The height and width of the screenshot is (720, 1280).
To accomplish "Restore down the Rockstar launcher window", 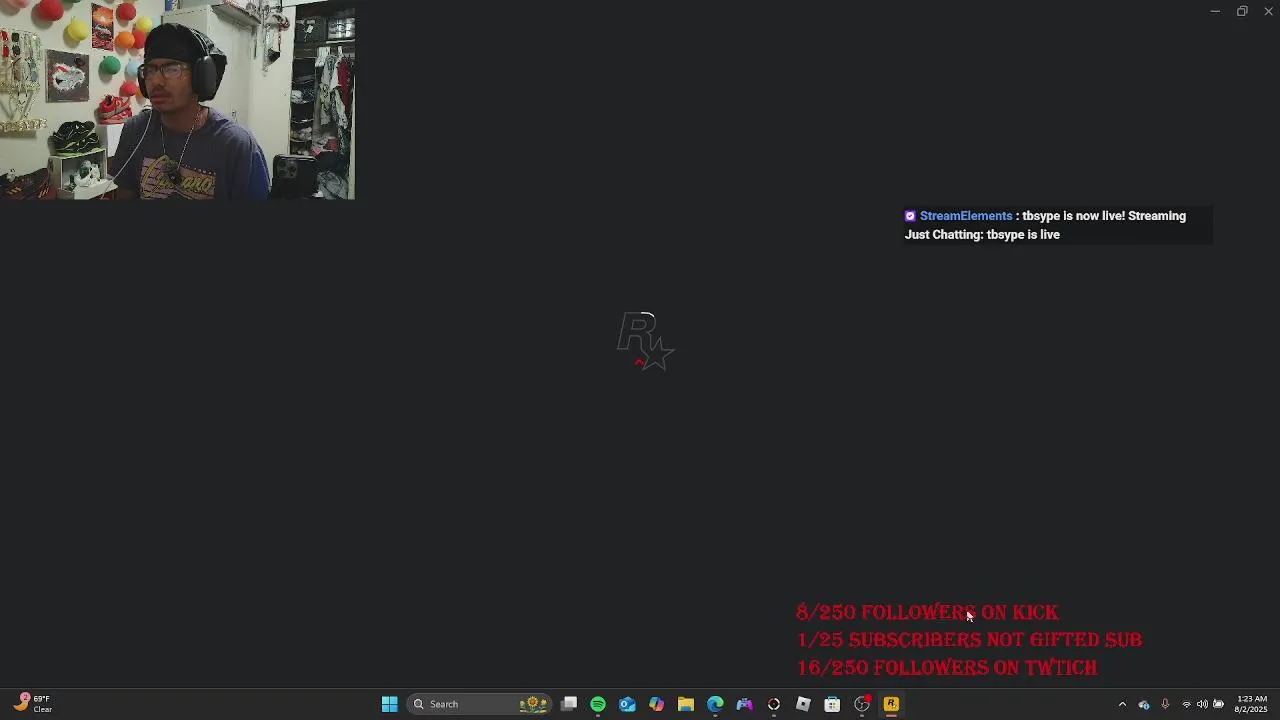I will 1242,11.
